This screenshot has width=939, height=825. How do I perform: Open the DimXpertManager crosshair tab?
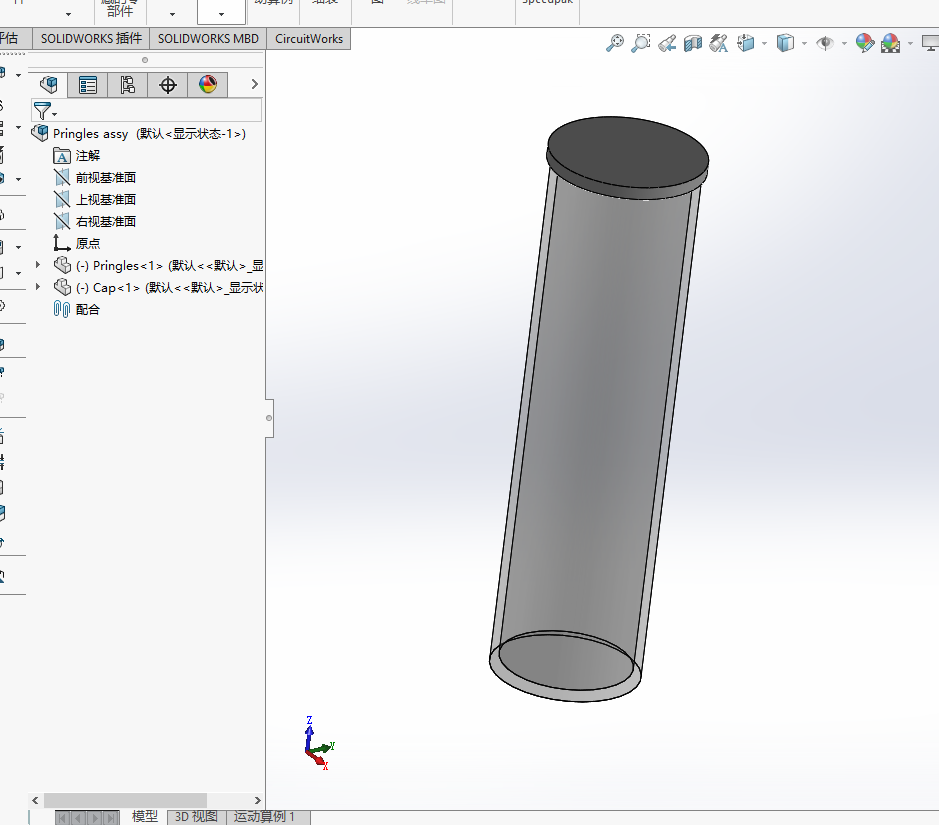168,84
